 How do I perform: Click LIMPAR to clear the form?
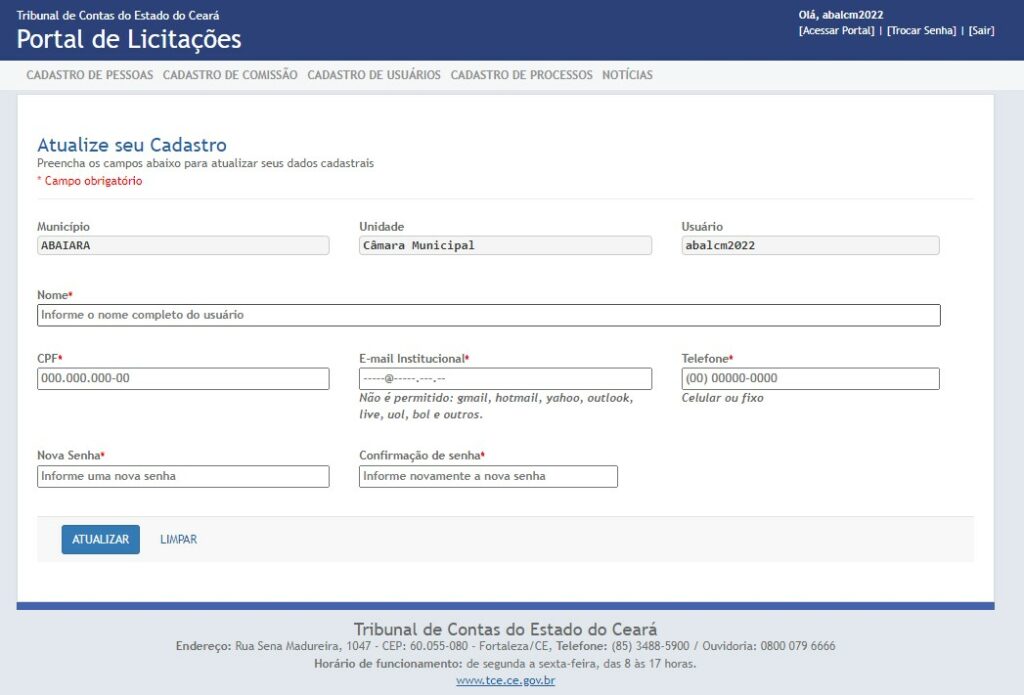[x=178, y=540]
